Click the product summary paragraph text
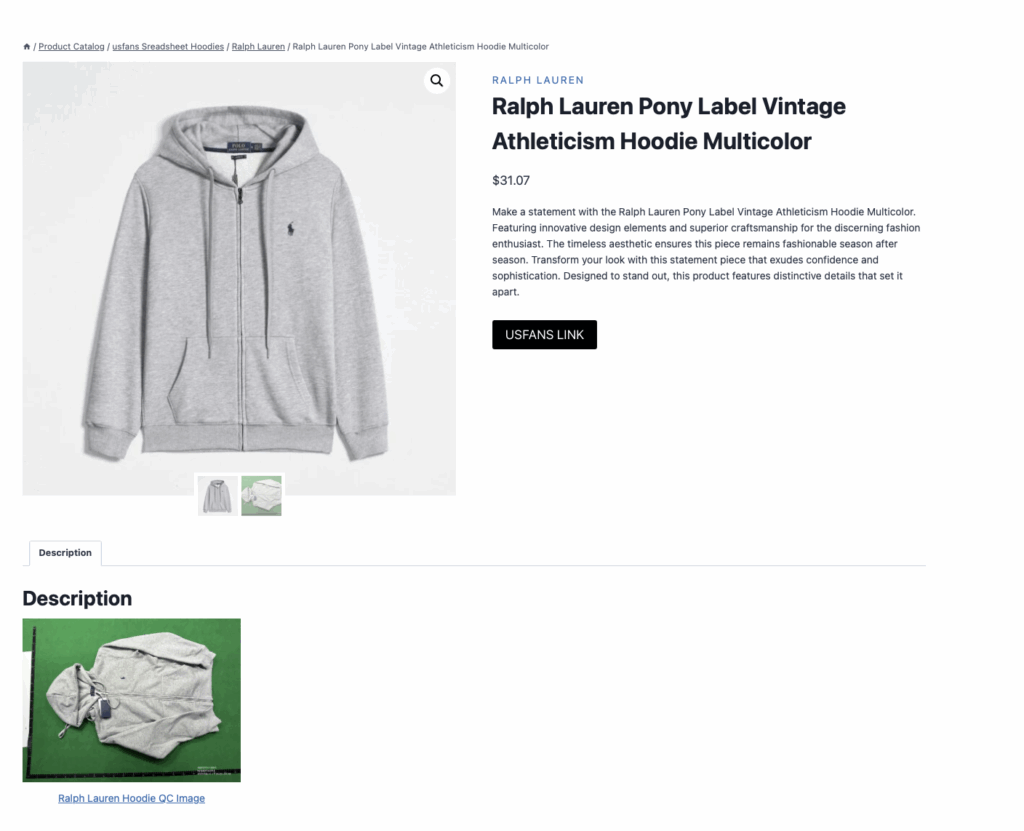The width and height of the screenshot is (1024, 831). click(706, 252)
